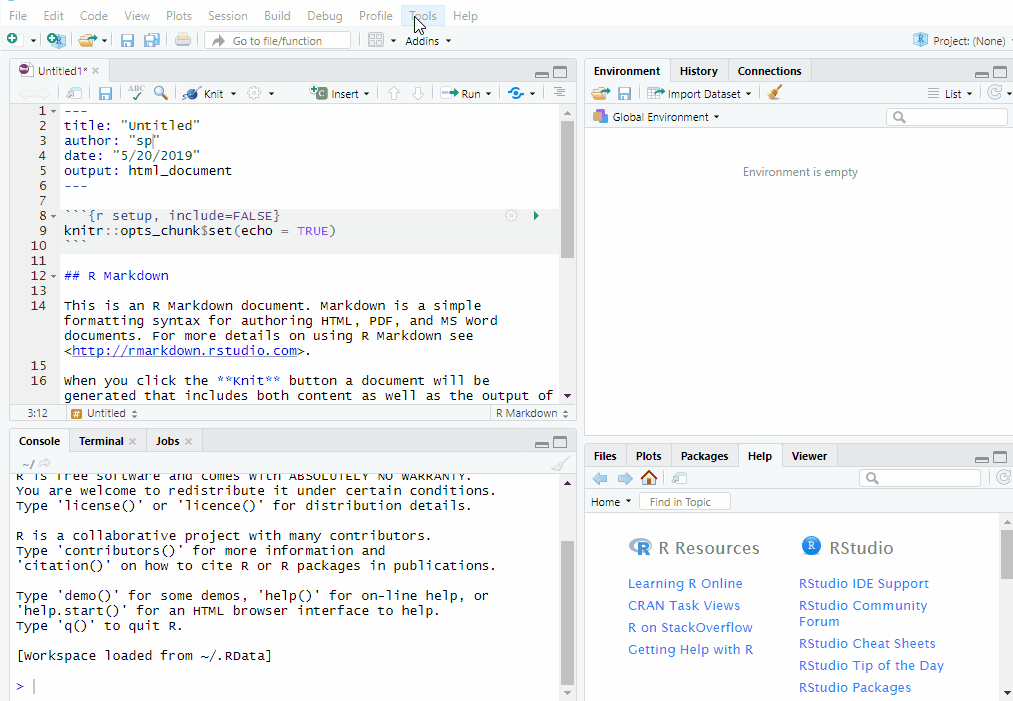Click Show in New Window icon in editor toolbar
This screenshot has height=701, width=1013.
click(x=74, y=94)
